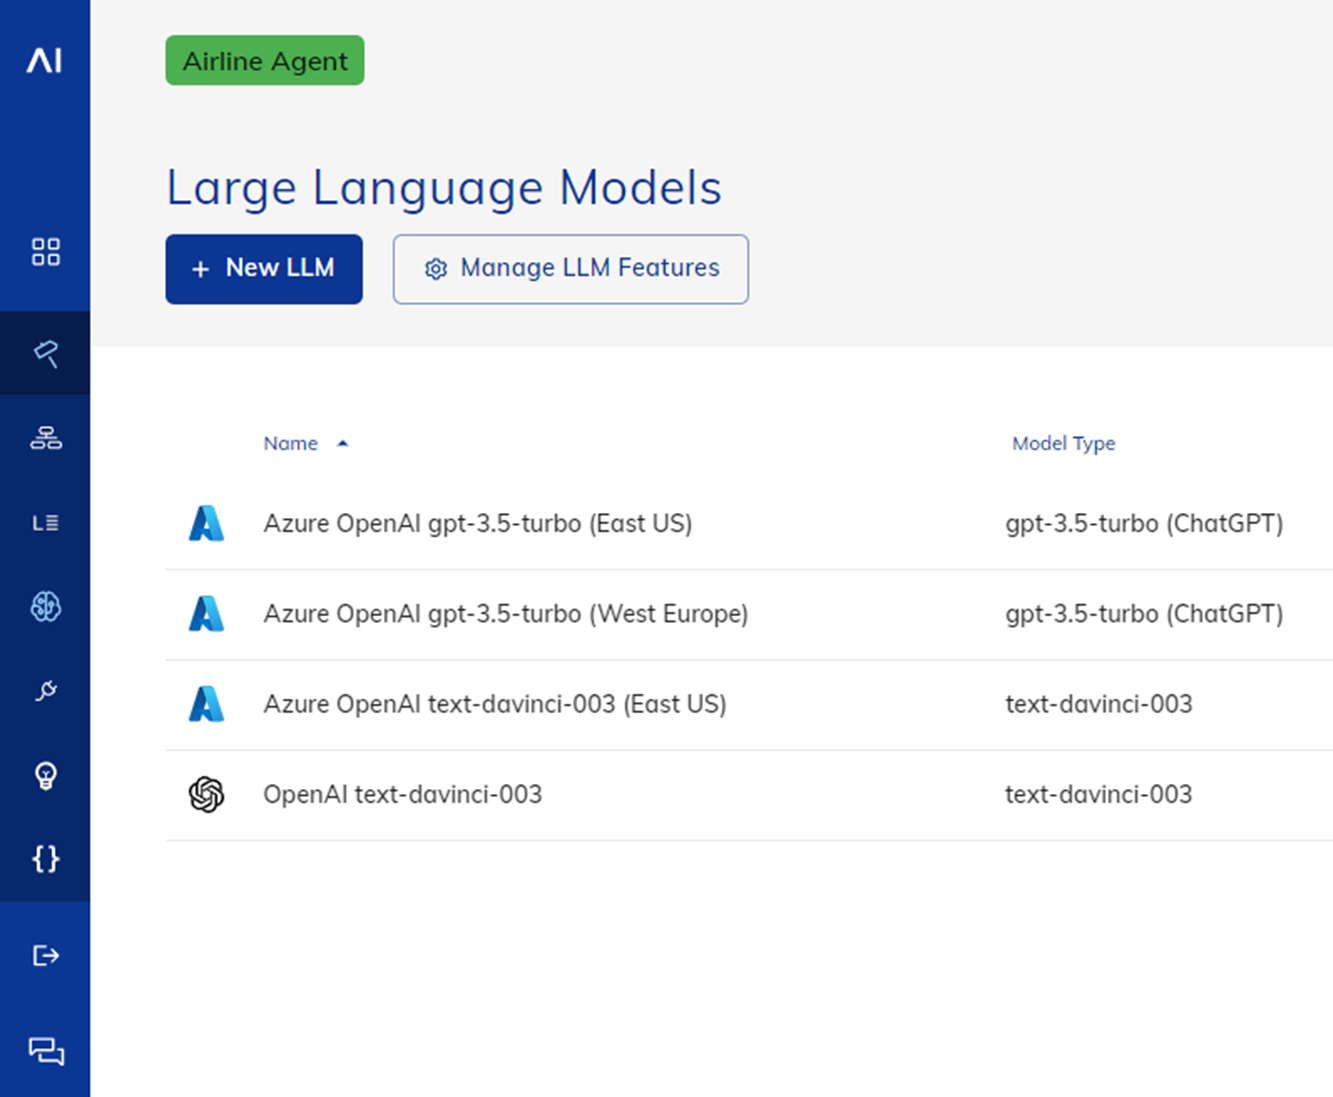Open Azure OpenAI text-davinci-003 (East US)
The image size is (1333, 1097).
click(x=495, y=704)
